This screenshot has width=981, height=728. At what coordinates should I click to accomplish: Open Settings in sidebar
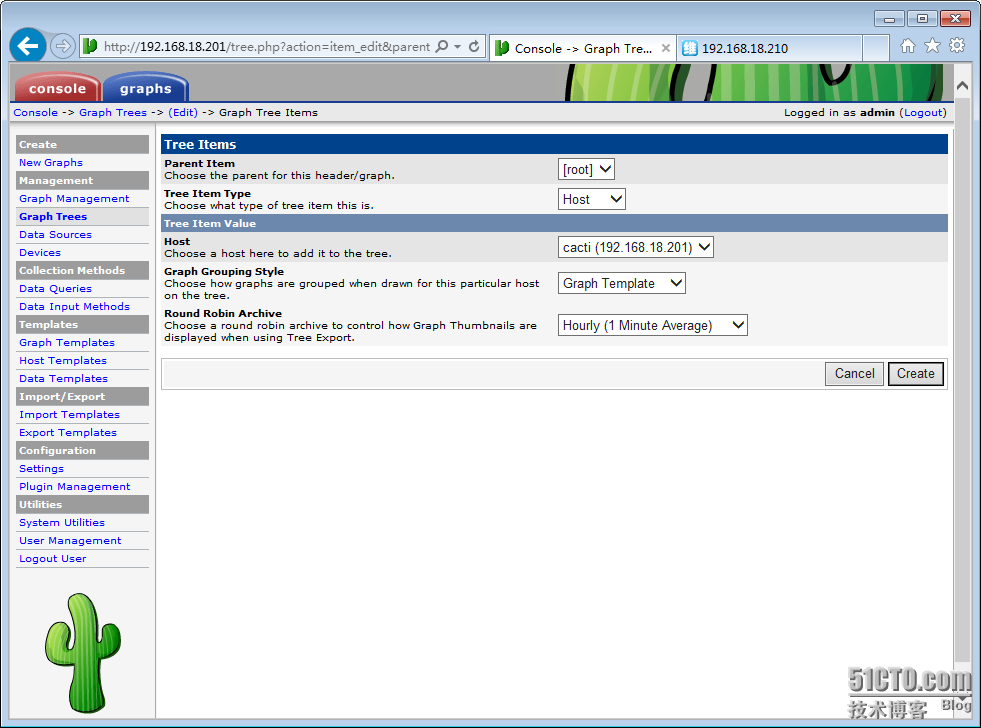41,468
